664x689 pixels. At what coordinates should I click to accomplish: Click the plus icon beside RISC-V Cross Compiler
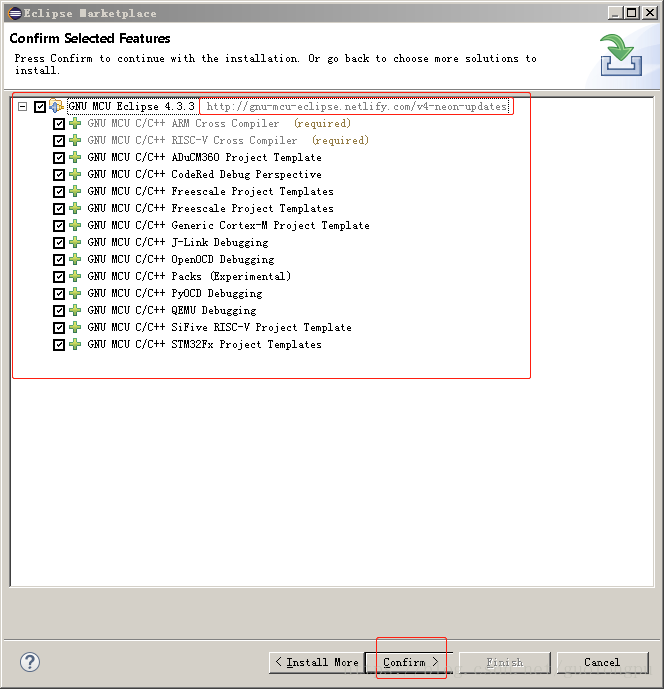click(75, 140)
